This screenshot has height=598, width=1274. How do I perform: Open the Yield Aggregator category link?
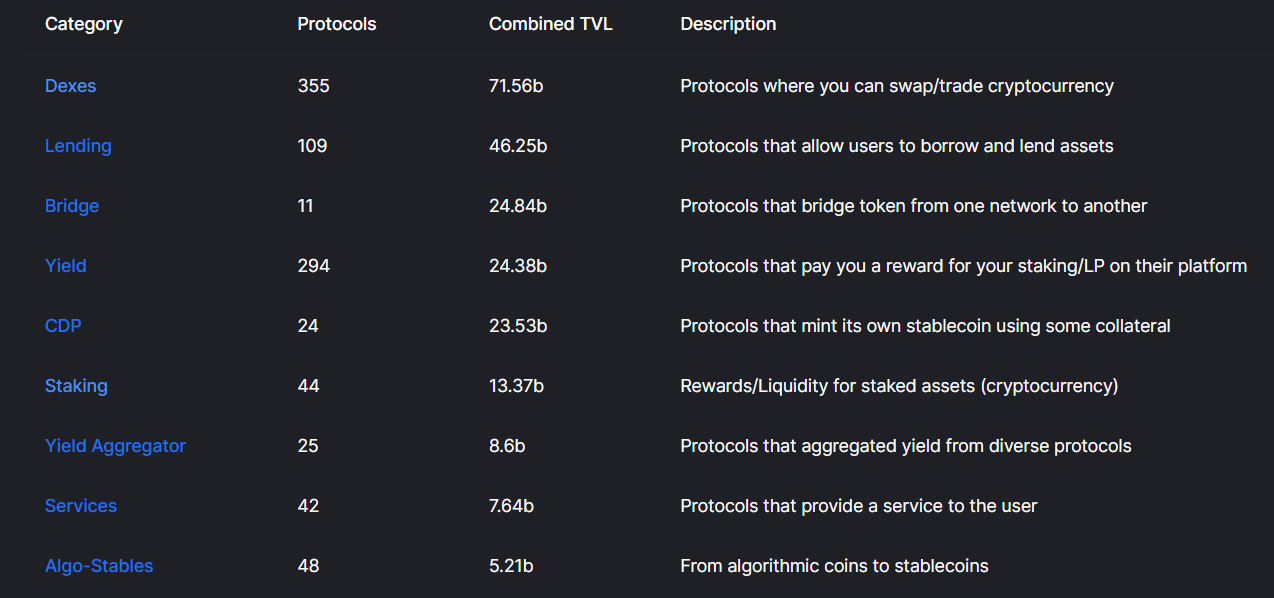[x=115, y=446]
